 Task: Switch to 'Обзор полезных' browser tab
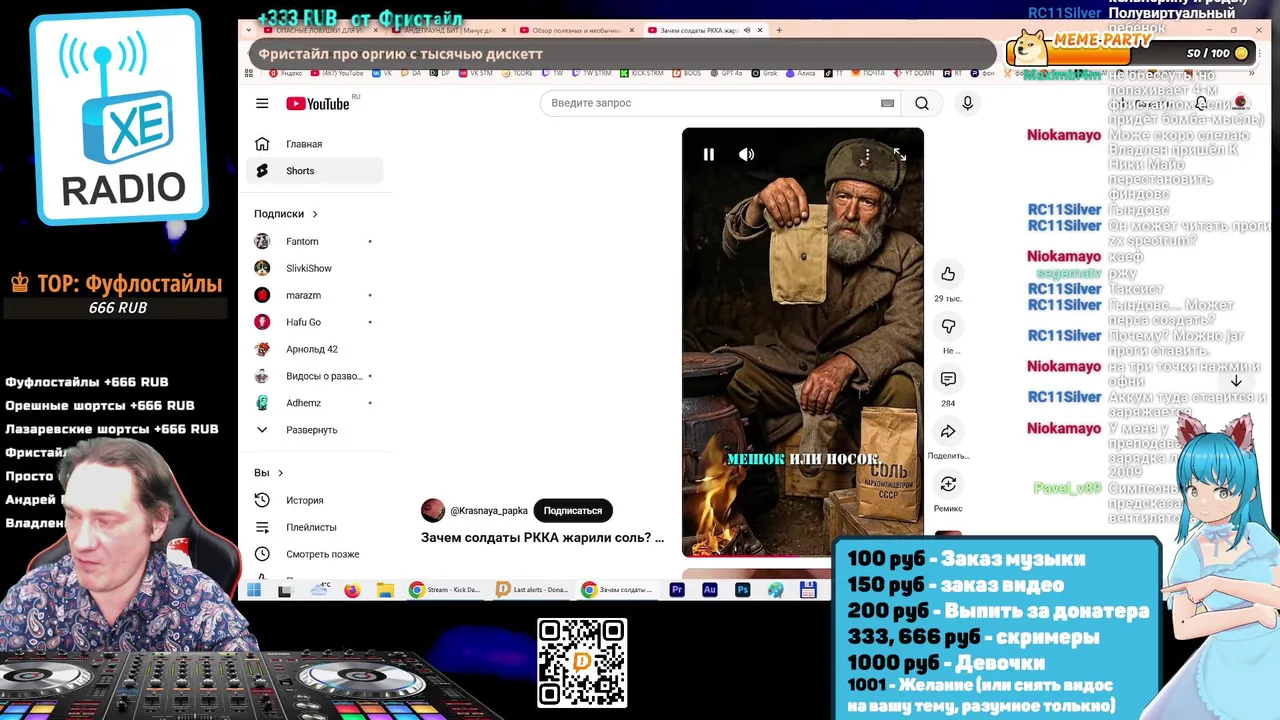pos(575,30)
